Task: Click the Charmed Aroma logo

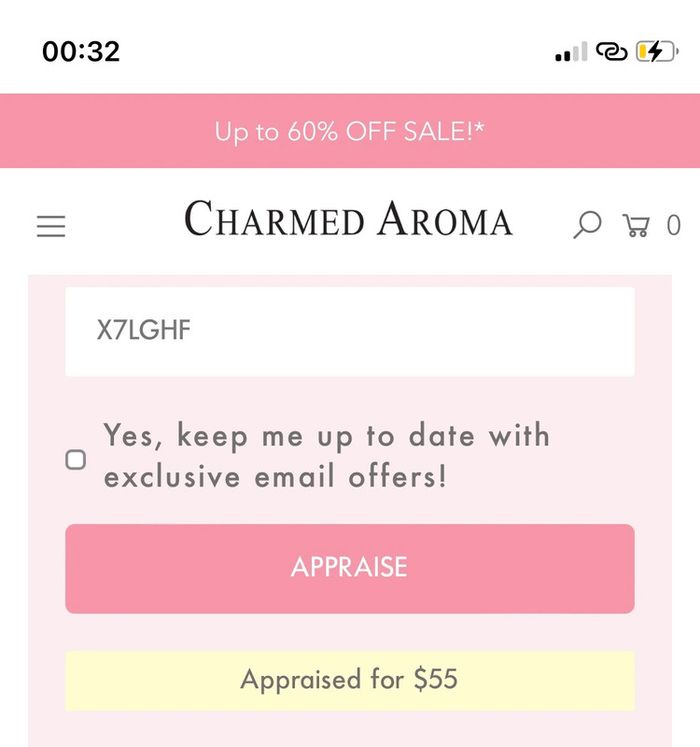Action: click(x=348, y=219)
